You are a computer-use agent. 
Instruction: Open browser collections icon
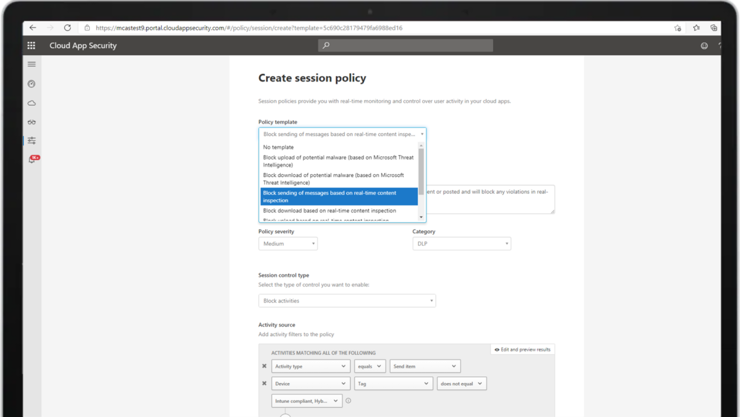[x=714, y=28]
